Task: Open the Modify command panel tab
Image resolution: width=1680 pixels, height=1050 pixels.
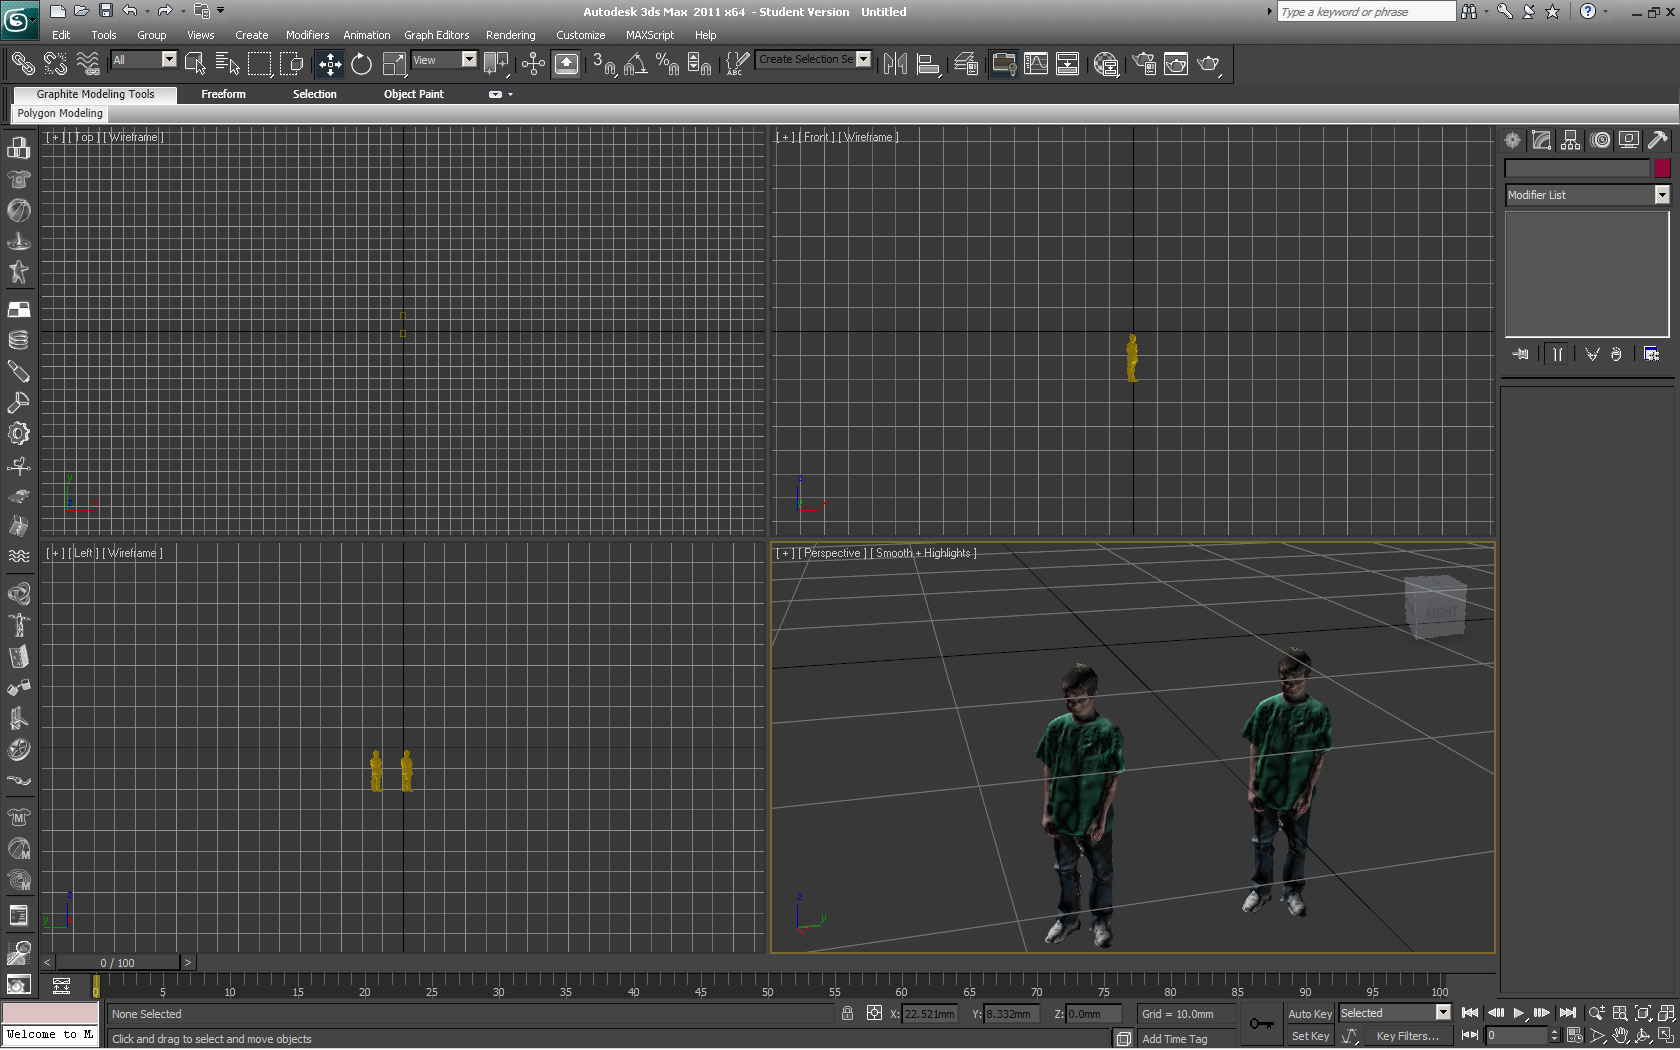Action: pyautogui.click(x=1542, y=141)
